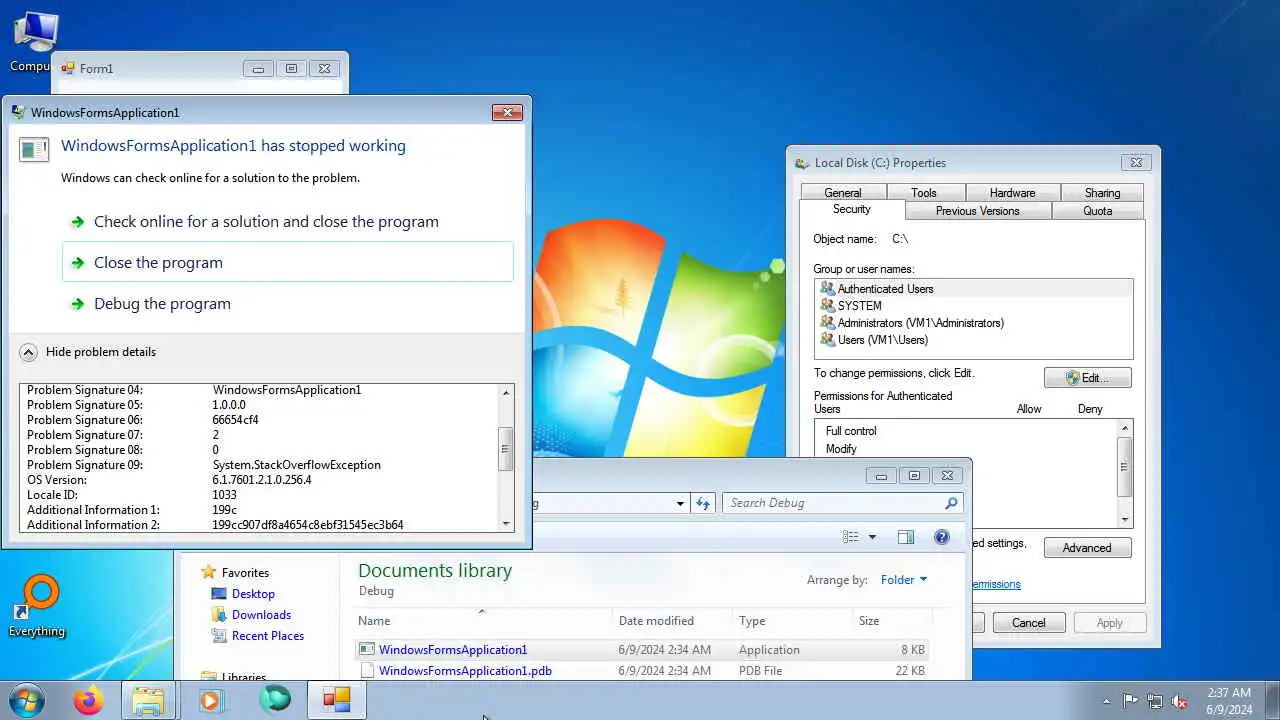Select Downloads under Favorites
The image size is (1280, 720).
coord(261,615)
